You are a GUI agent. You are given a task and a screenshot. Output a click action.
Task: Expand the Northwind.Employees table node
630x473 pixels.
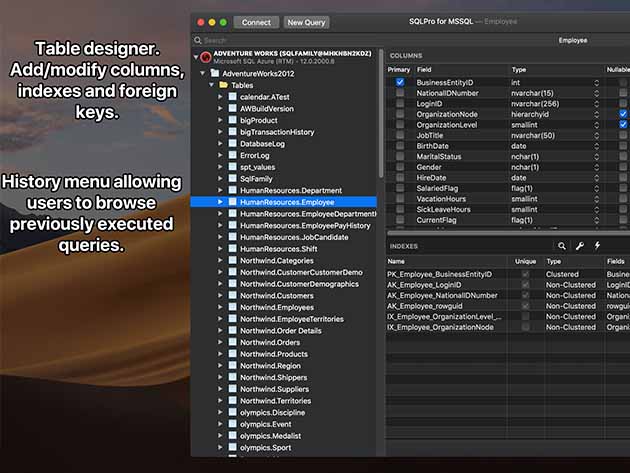pyautogui.click(x=220, y=307)
